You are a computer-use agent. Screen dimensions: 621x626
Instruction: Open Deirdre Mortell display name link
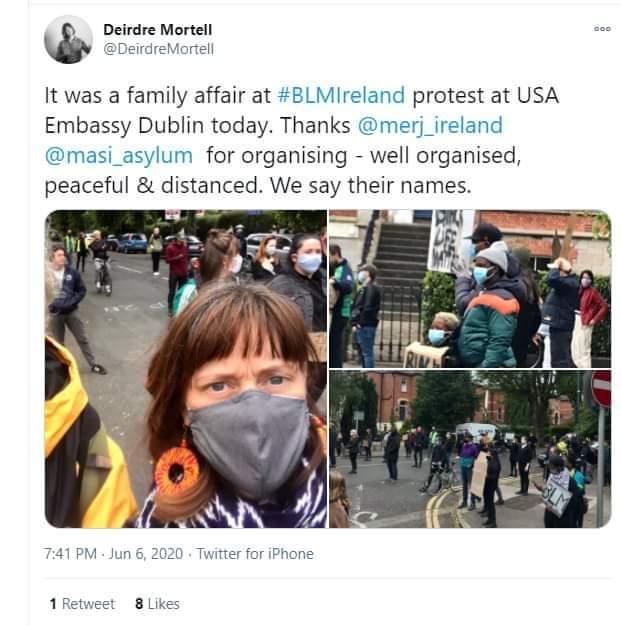pyautogui.click(x=157, y=30)
